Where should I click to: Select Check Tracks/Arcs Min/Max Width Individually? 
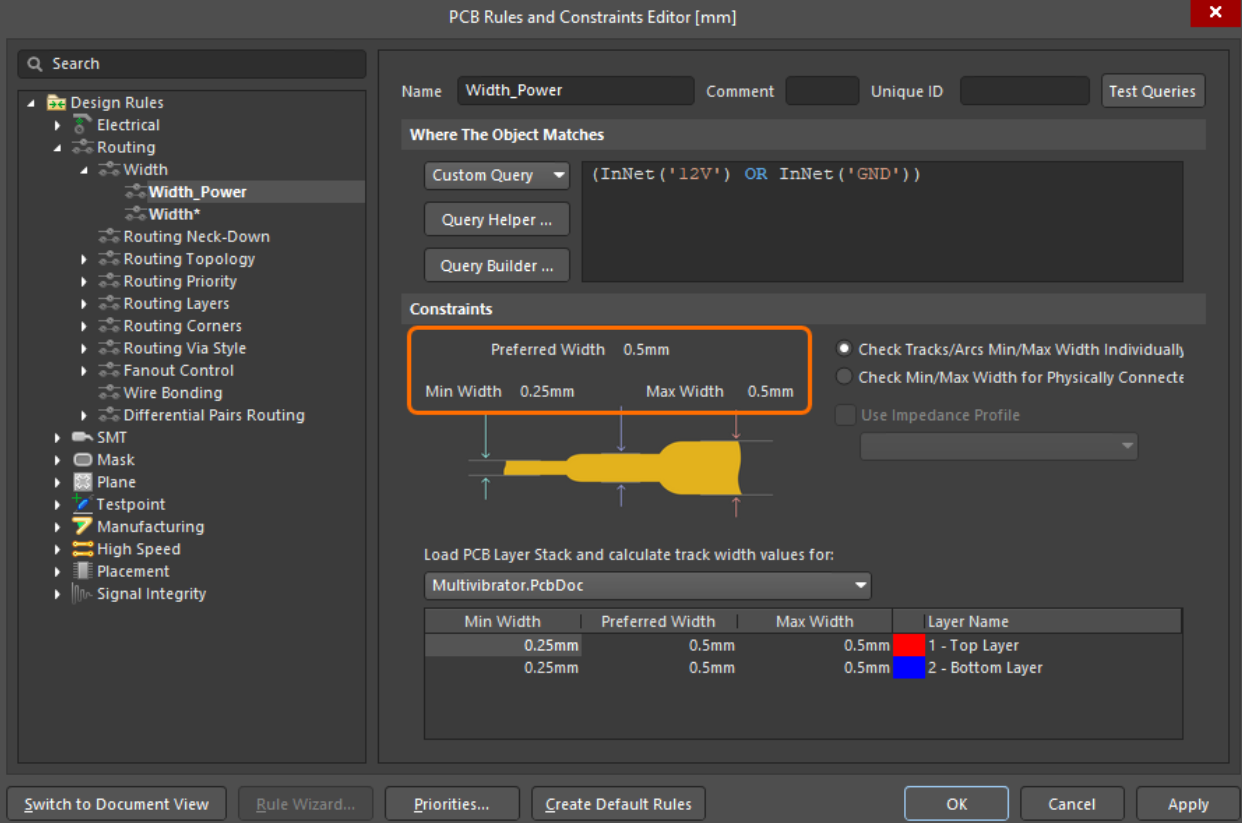point(845,349)
